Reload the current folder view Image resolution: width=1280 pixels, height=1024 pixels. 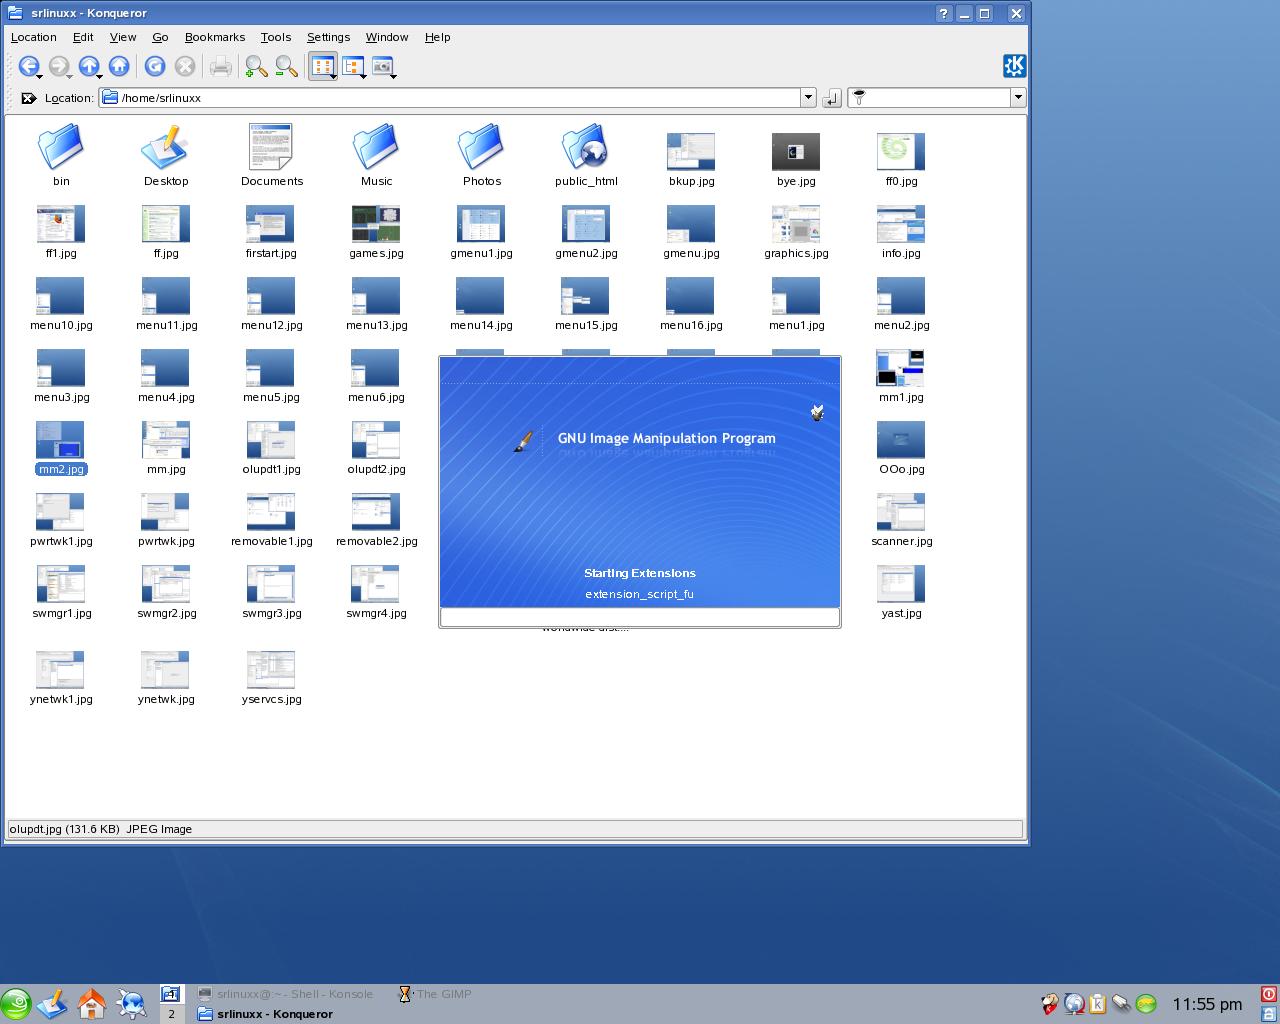tap(155, 66)
